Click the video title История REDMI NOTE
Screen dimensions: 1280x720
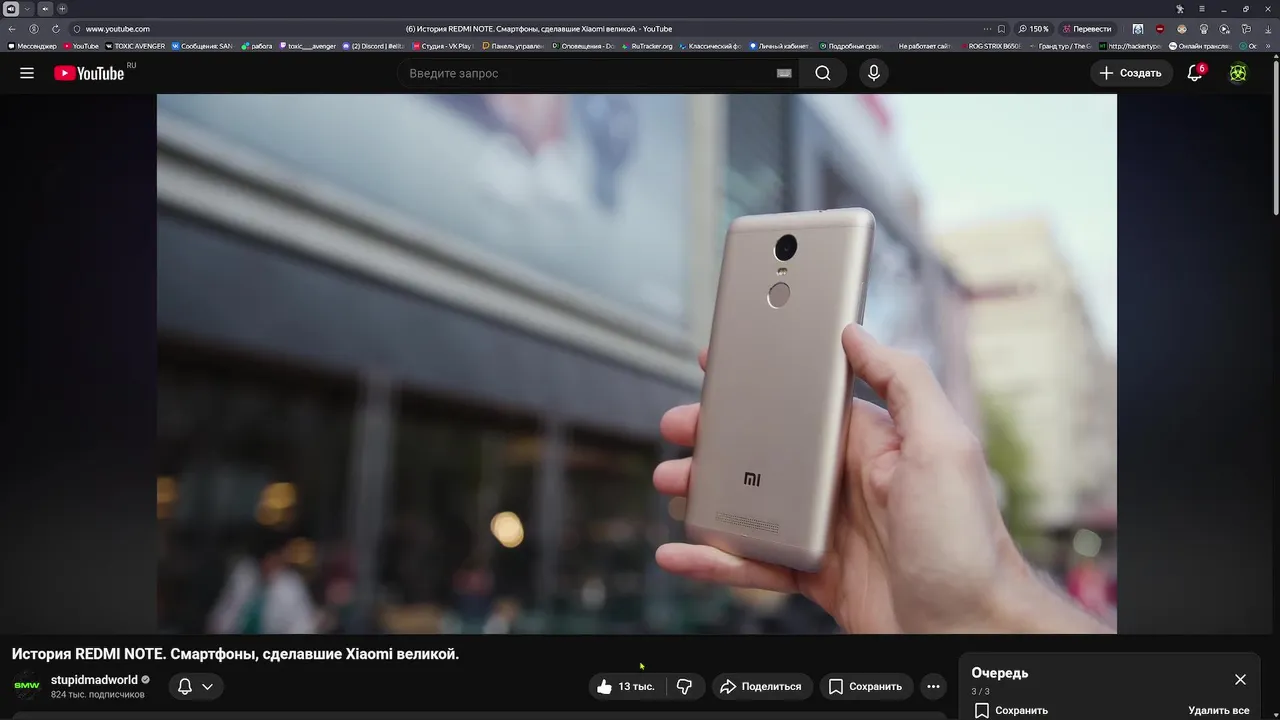(x=235, y=654)
